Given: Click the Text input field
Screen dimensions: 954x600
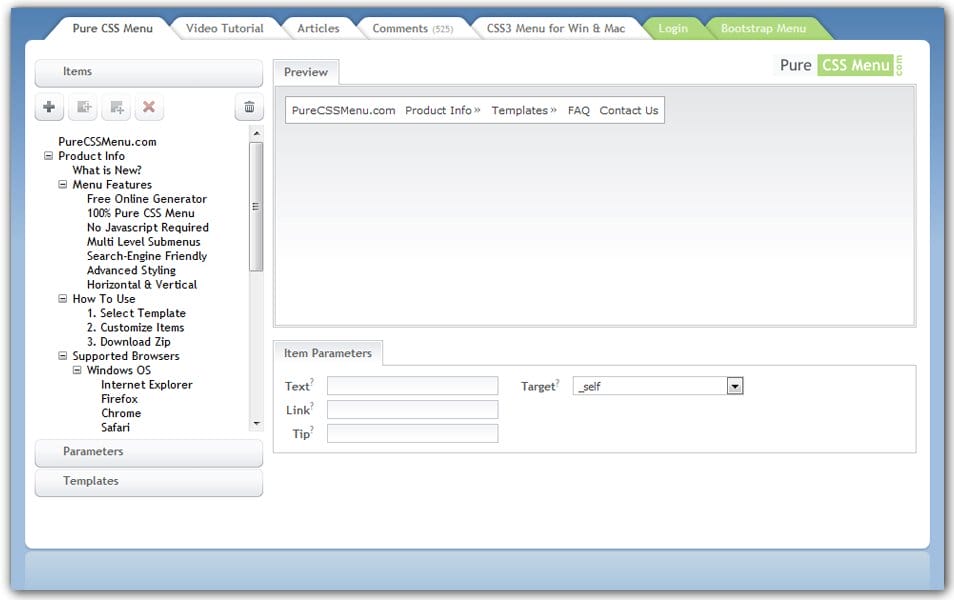Looking at the screenshot, I should 412,386.
